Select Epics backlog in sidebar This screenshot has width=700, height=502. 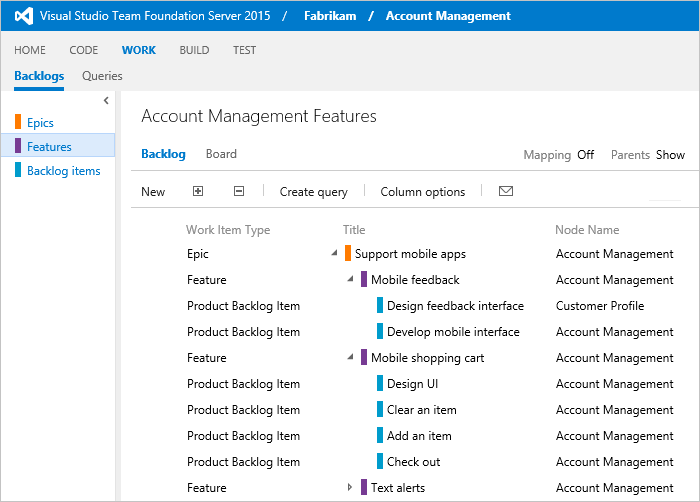coord(40,122)
